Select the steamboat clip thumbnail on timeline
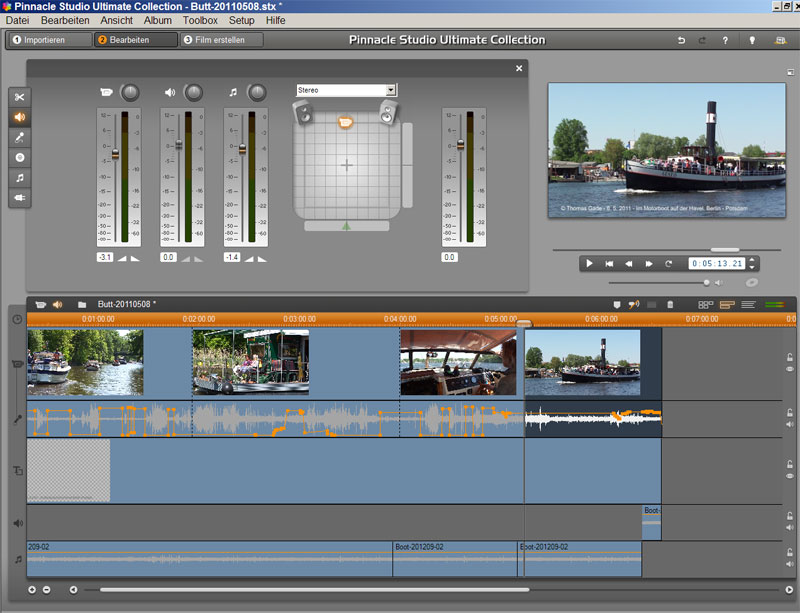The image size is (800, 613). point(583,362)
